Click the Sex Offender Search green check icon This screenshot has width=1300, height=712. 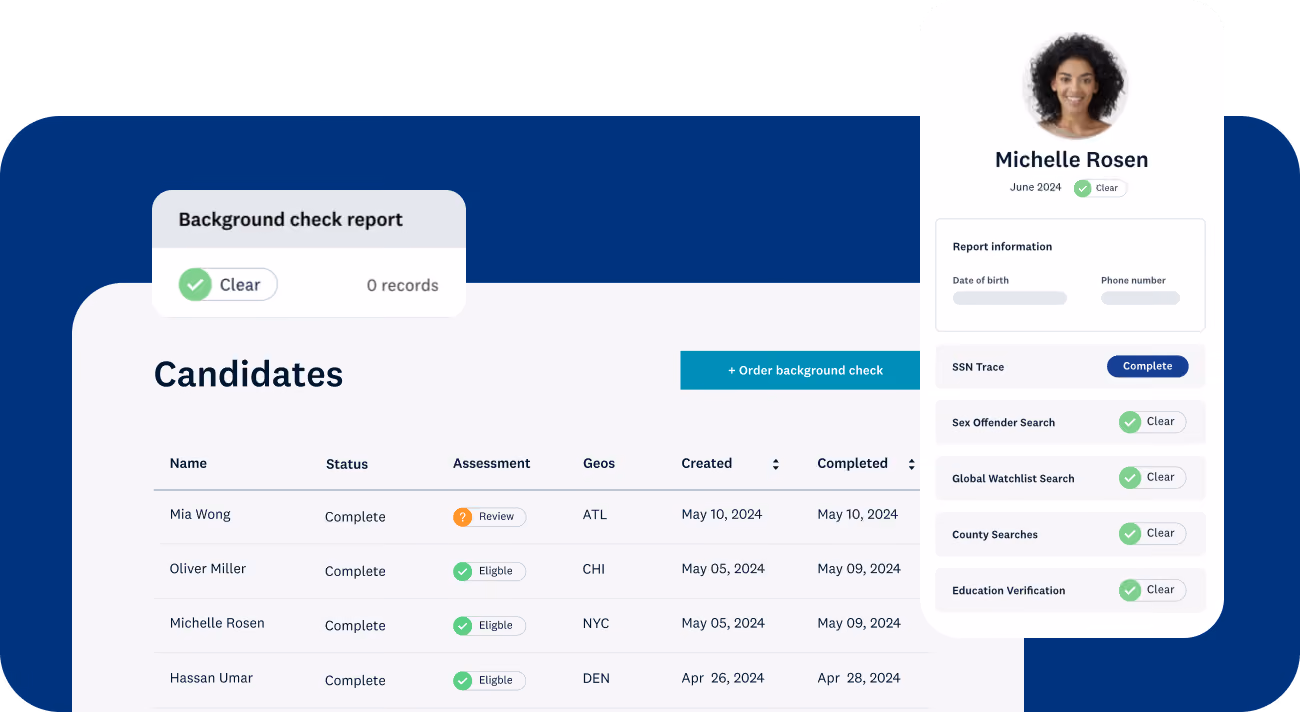(1130, 422)
